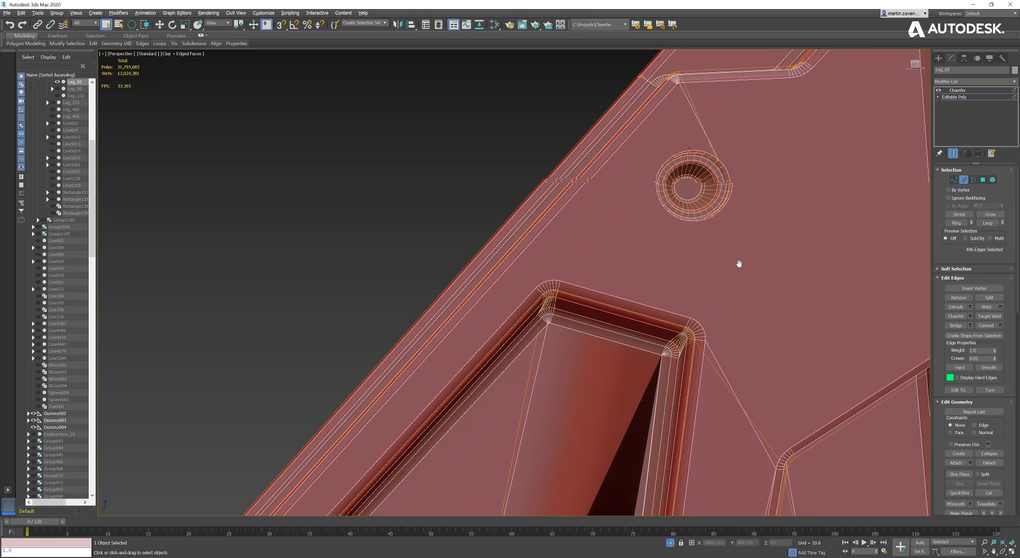The image size is (1020, 558).
Task: Switch to Polygon sub-object selection mode
Action: point(982,180)
